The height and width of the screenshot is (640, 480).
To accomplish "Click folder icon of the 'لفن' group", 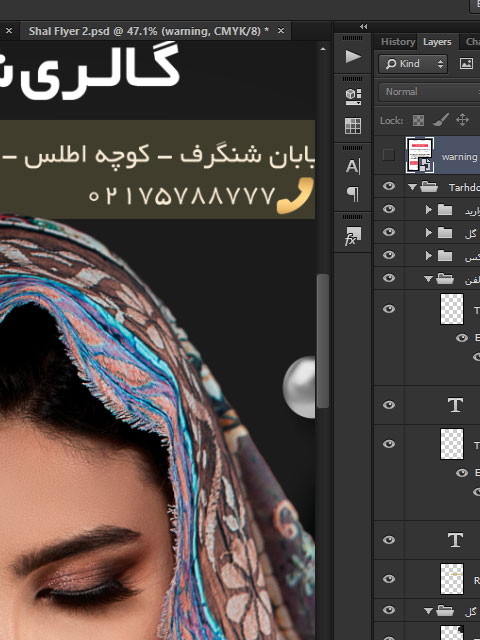I will (445, 278).
